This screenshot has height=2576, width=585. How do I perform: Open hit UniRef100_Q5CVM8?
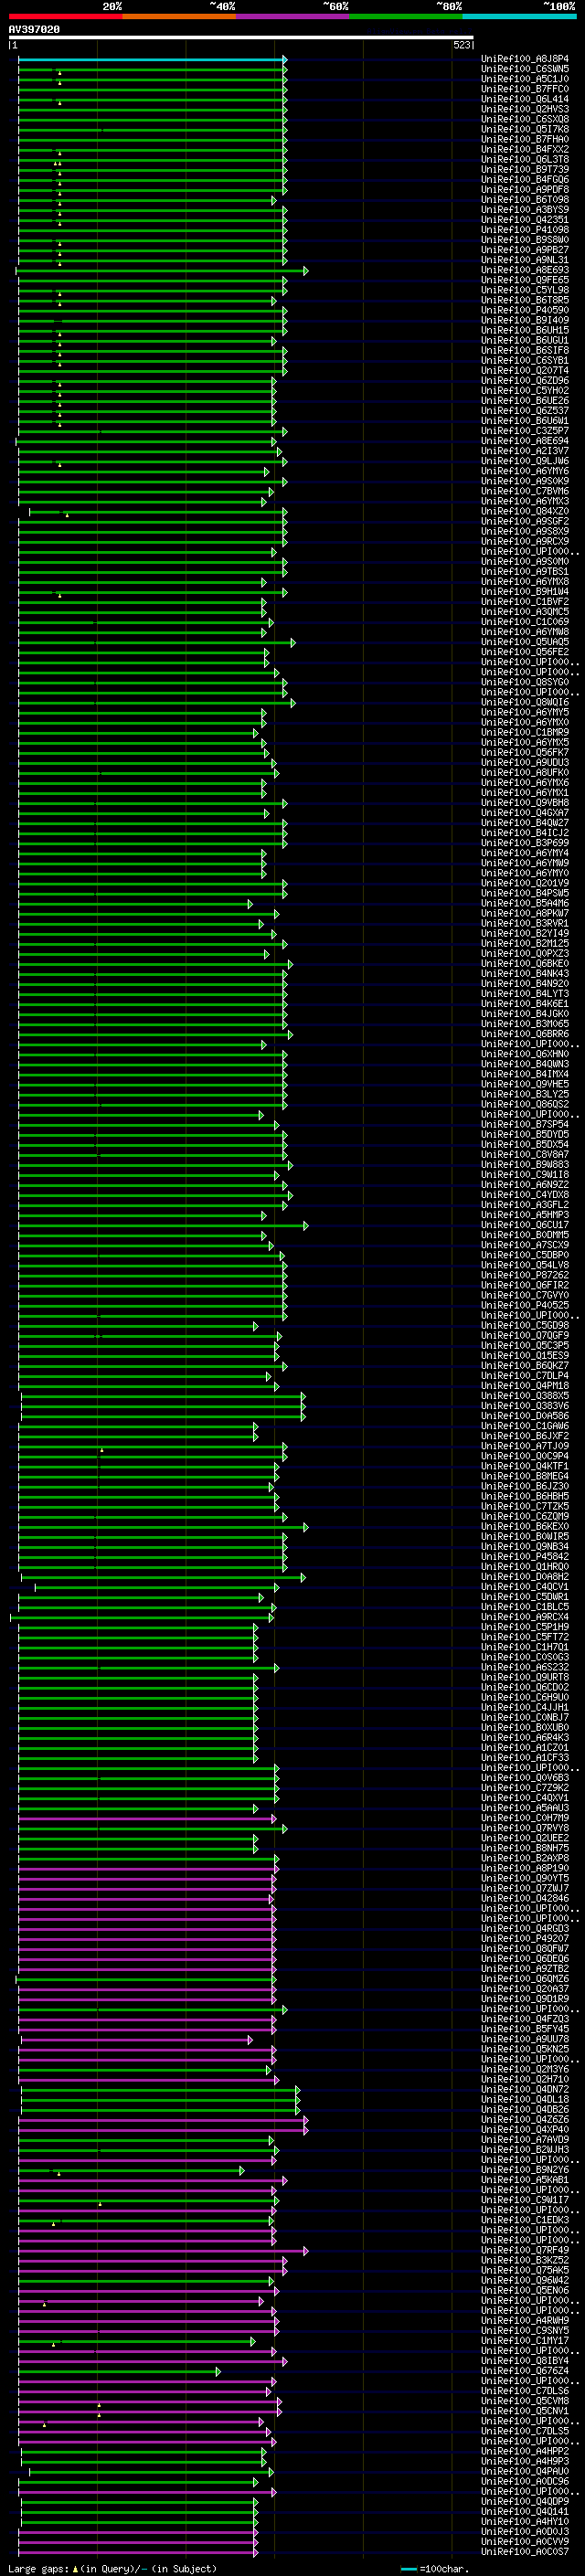coord(525,2401)
